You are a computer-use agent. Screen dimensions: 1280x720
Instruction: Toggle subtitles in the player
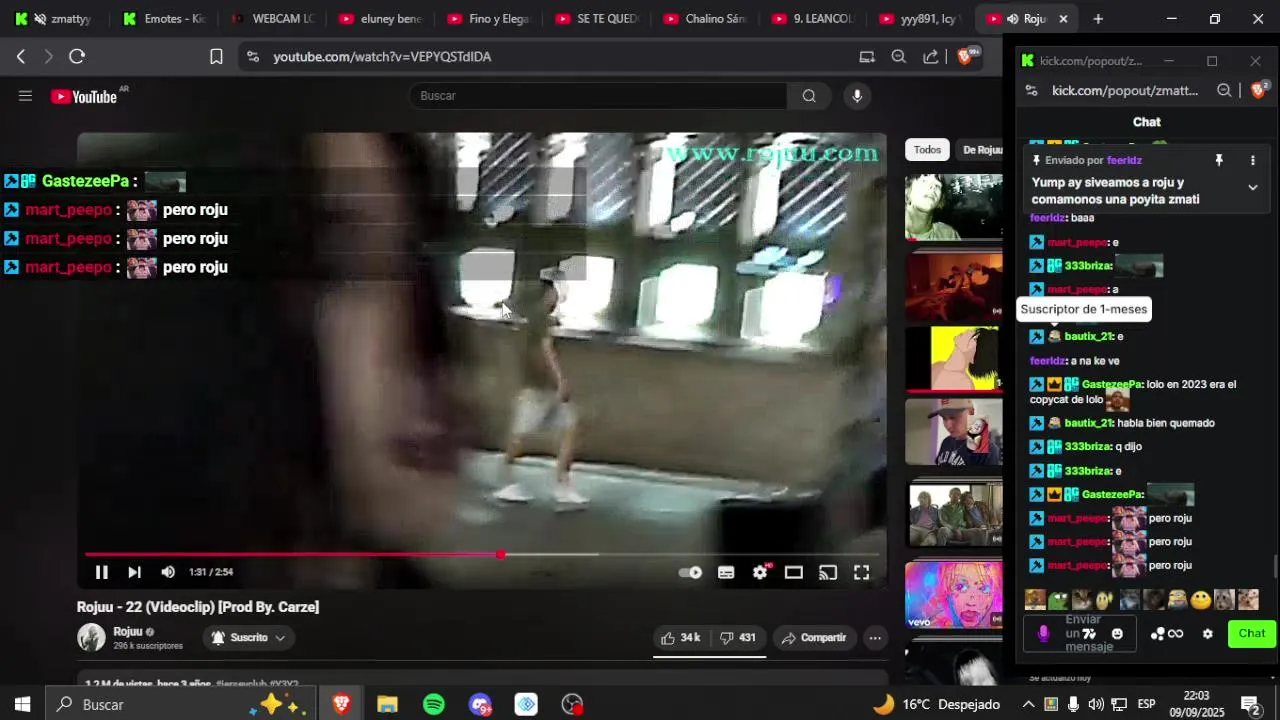[x=726, y=572]
